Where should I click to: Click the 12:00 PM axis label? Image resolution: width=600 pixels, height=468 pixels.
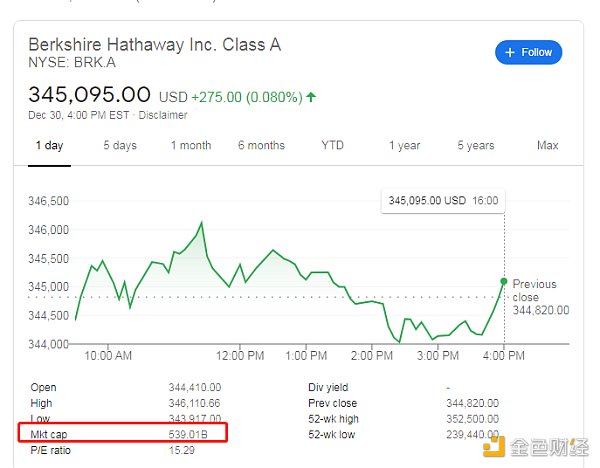coord(240,355)
